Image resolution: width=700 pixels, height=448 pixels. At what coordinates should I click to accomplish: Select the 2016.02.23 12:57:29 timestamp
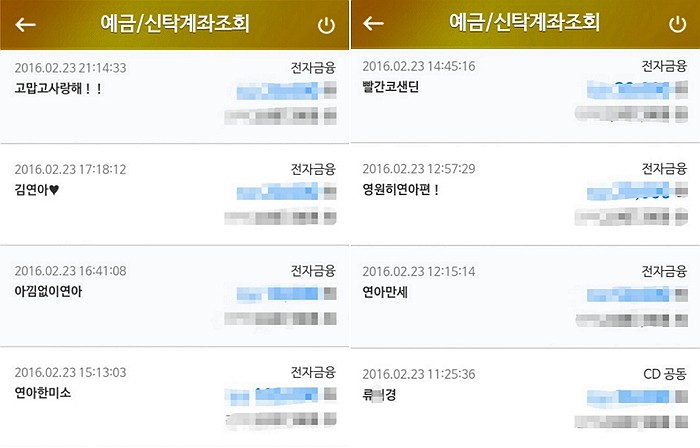[x=419, y=168]
